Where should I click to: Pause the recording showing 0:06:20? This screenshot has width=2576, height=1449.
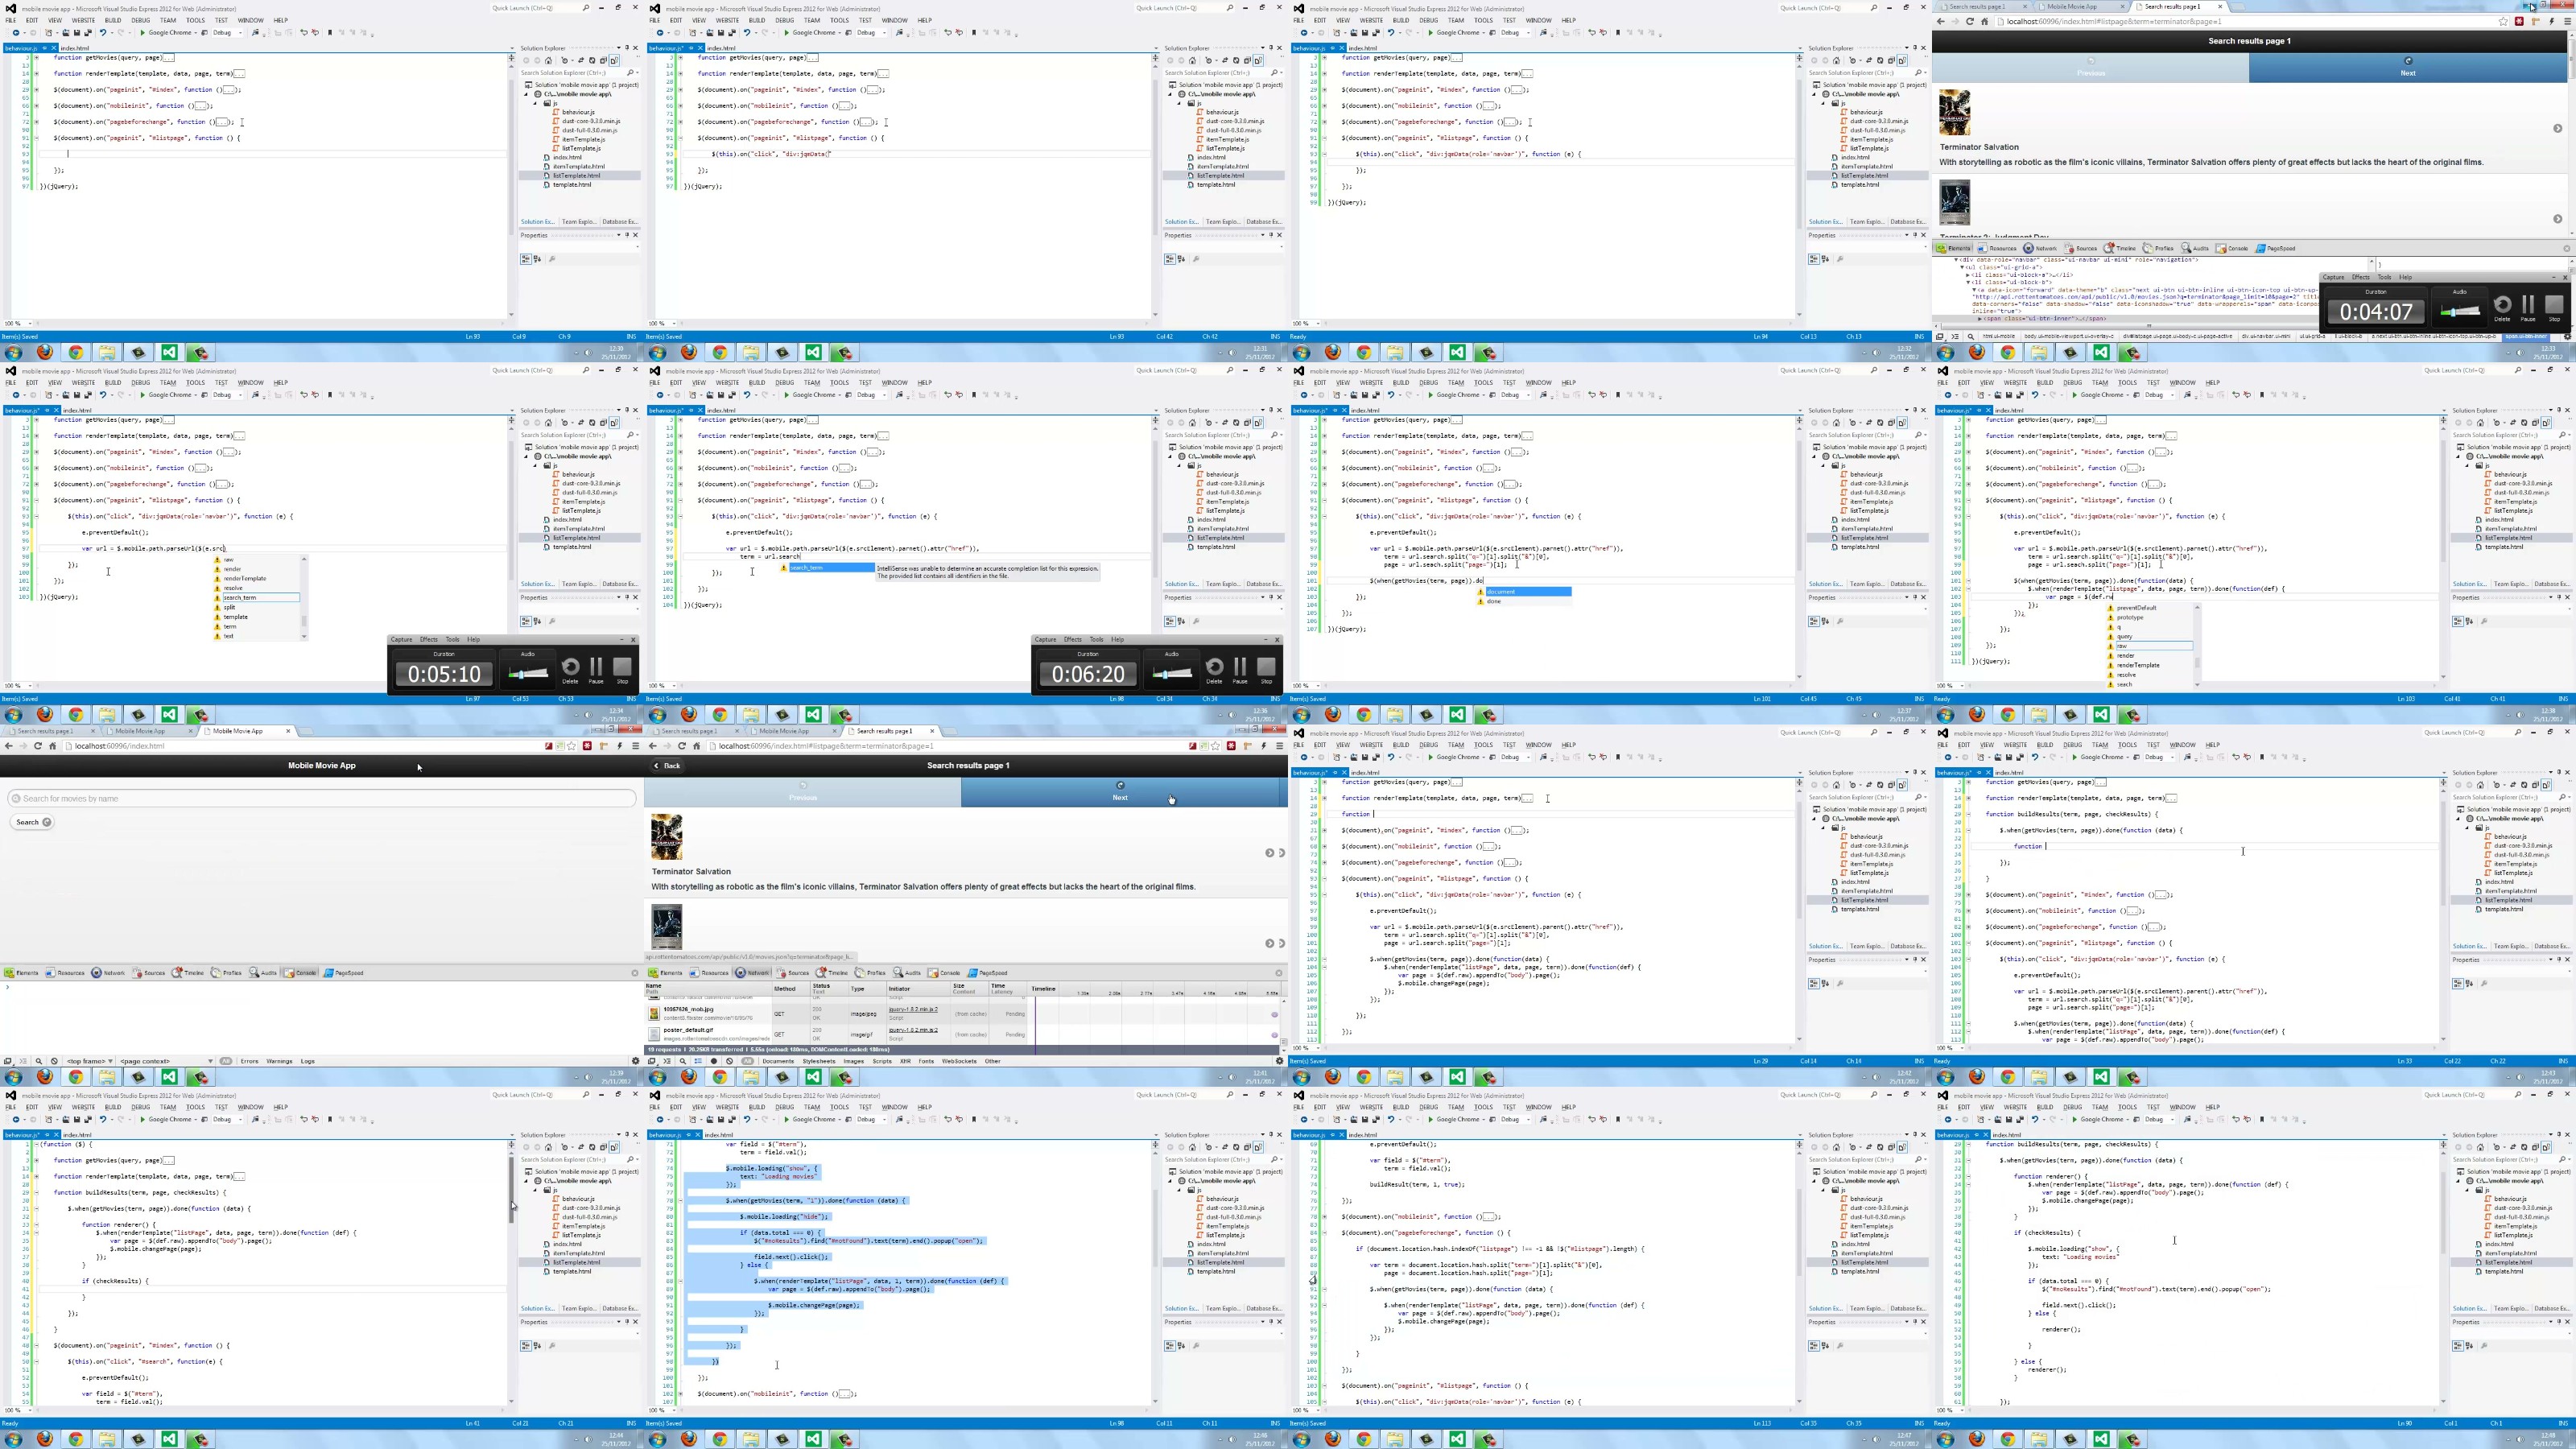pyautogui.click(x=1240, y=670)
